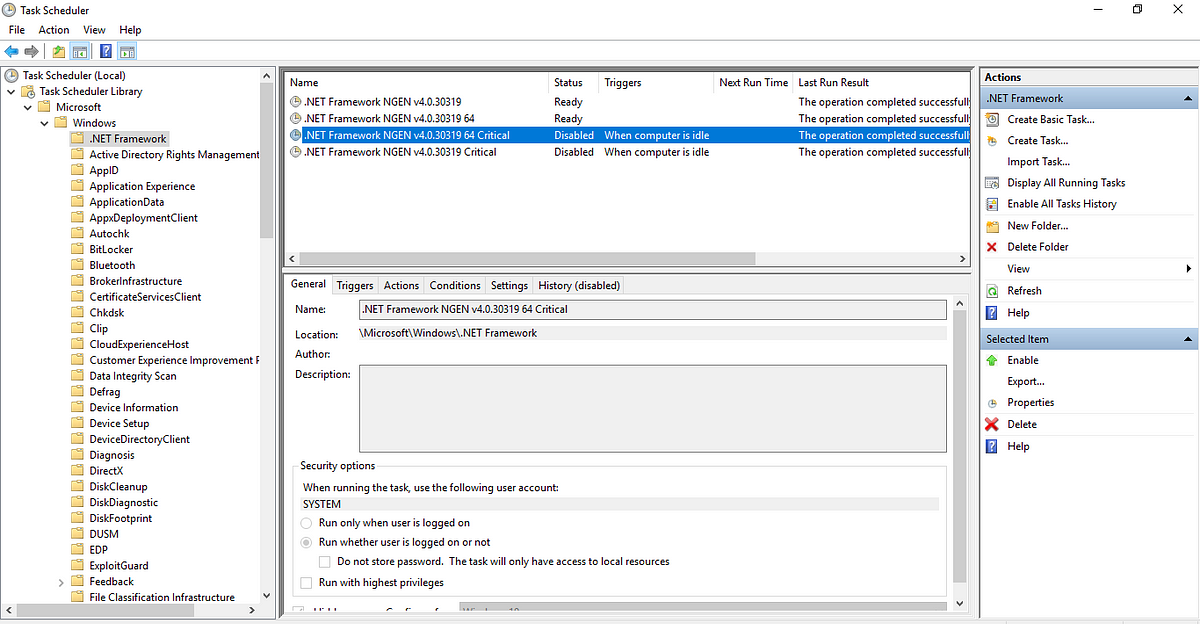
Task: Toggle the console tree pane toolbar icon
Action: pyautogui.click(x=79, y=51)
